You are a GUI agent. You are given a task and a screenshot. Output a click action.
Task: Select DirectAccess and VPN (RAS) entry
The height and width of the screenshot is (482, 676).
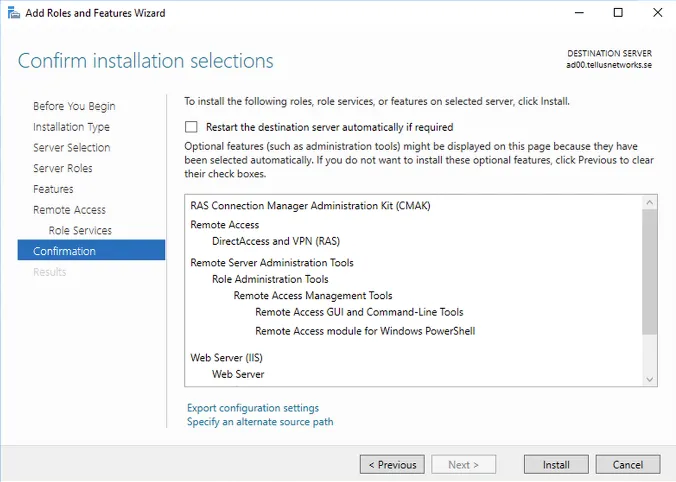point(276,241)
